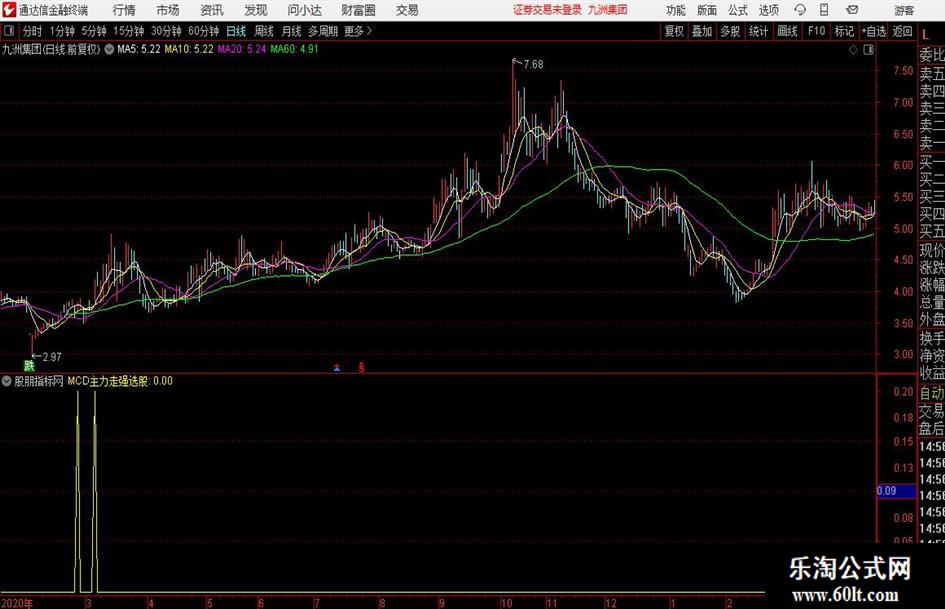Switch to 5分钟 period
The width and height of the screenshot is (945, 609).
coord(94,31)
